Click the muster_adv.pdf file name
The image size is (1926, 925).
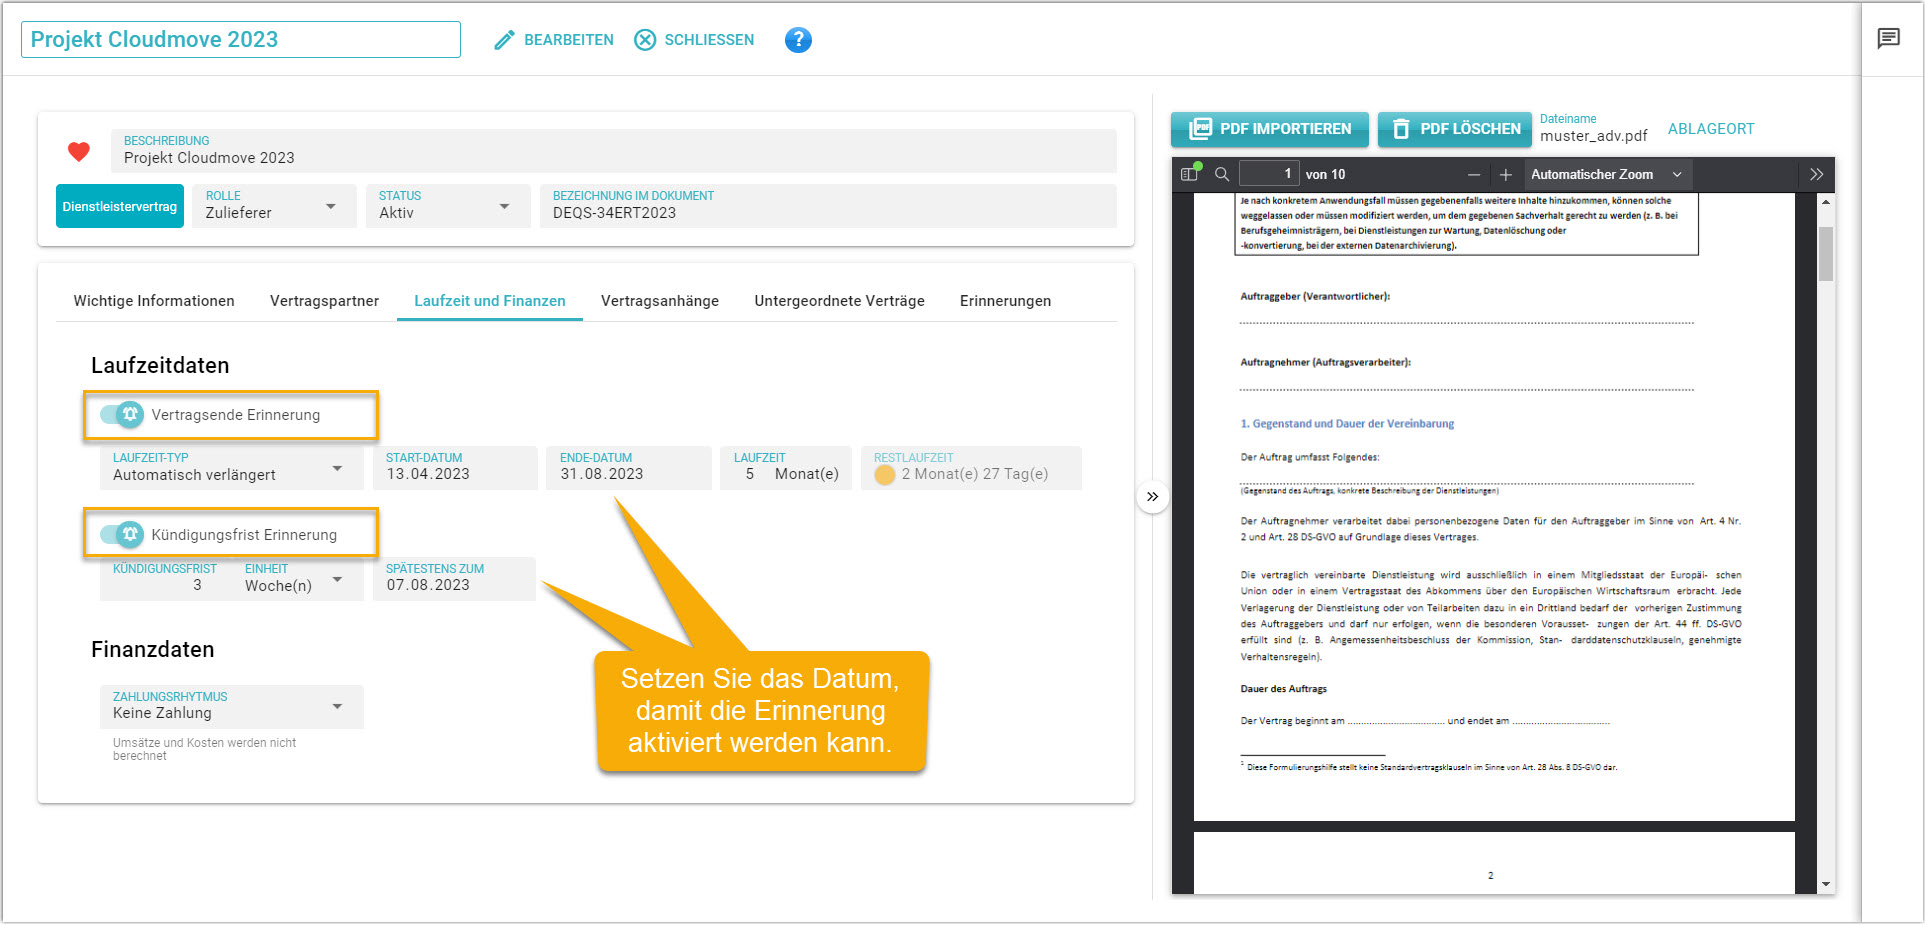(1593, 136)
